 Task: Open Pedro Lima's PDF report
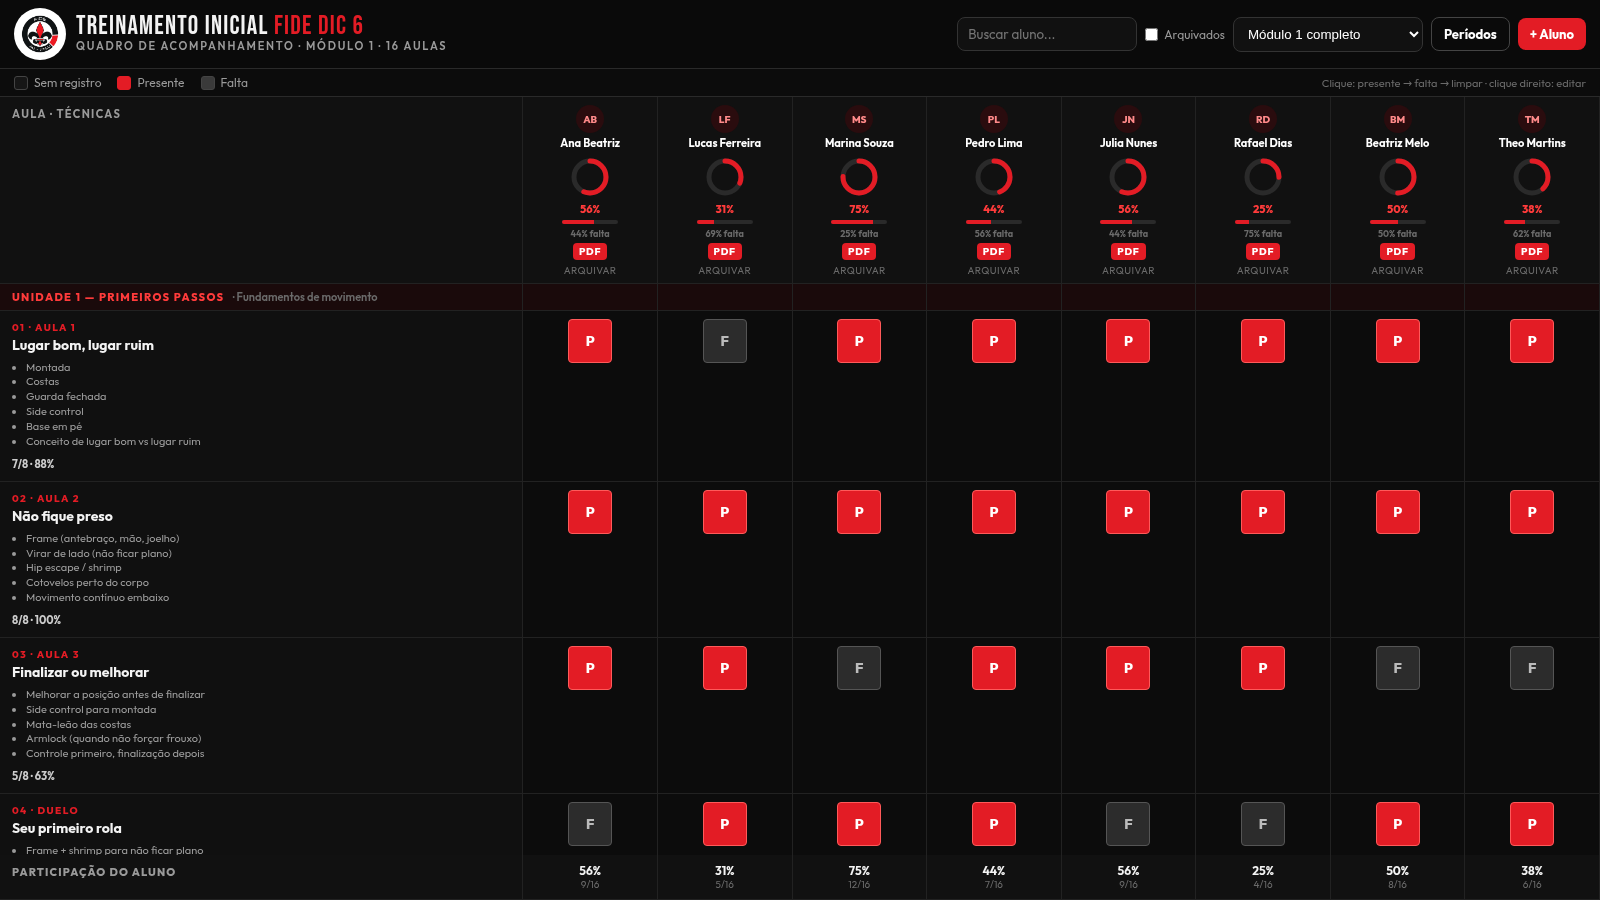994,252
